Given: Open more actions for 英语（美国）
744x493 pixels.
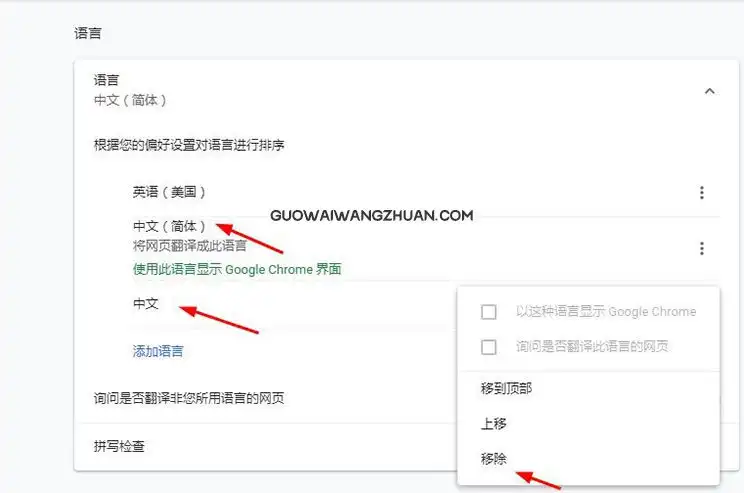Looking at the screenshot, I should click(x=702, y=193).
